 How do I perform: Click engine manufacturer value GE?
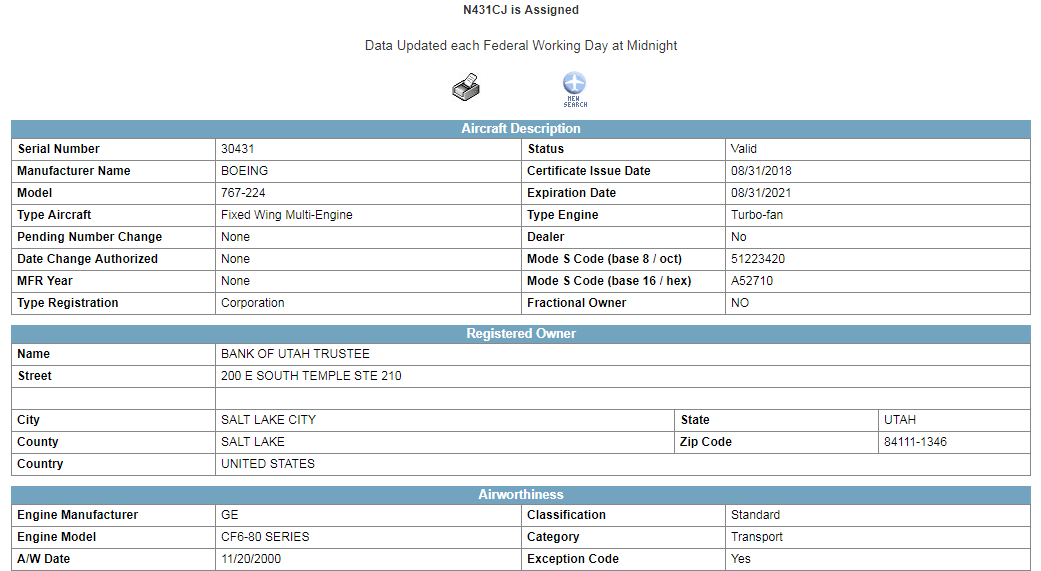(230, 514)
